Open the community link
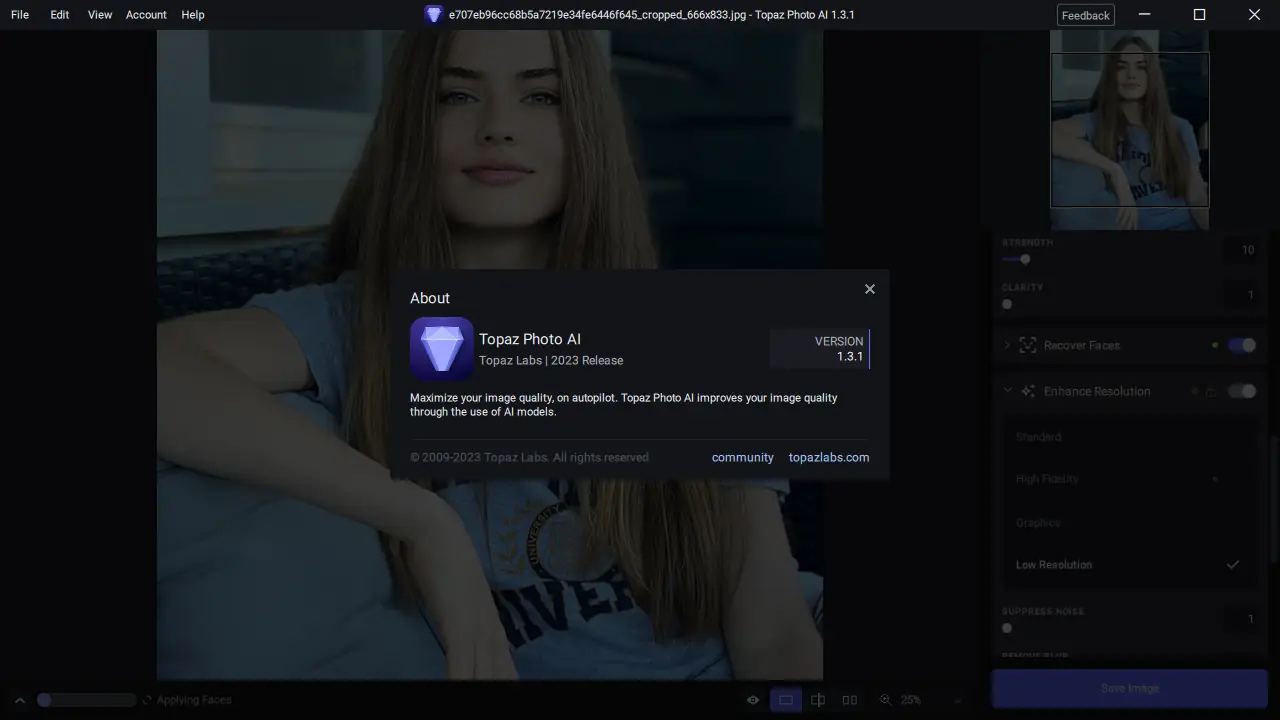 [743, 457]
